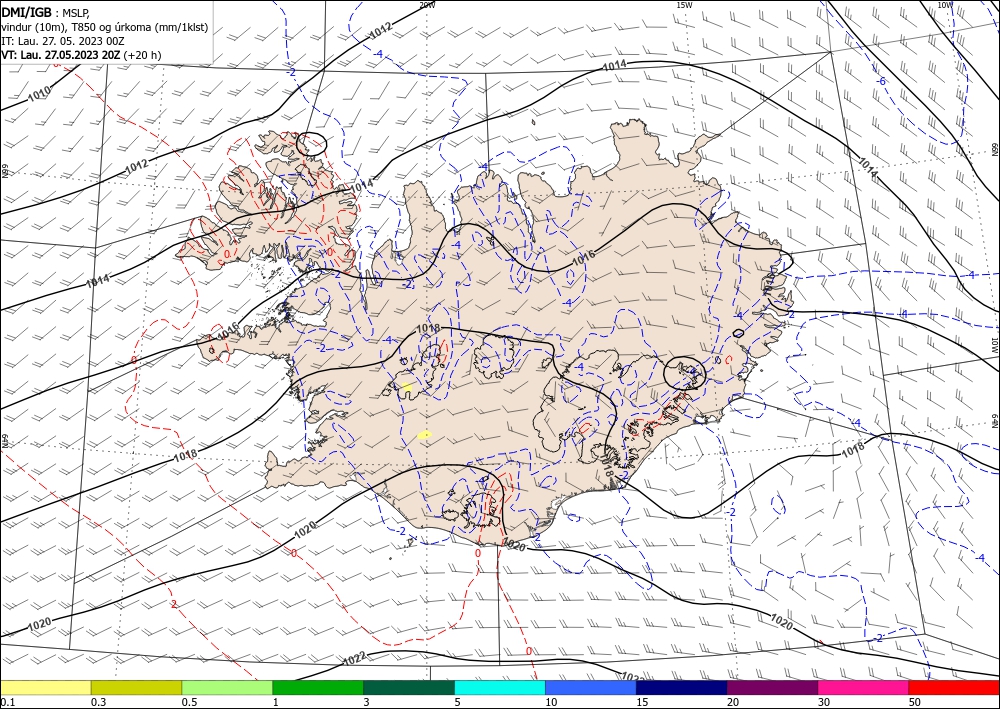This screenshot has height=709, width=1000.
Task: Click the "0.5" legend scale value
Action: 189,702
